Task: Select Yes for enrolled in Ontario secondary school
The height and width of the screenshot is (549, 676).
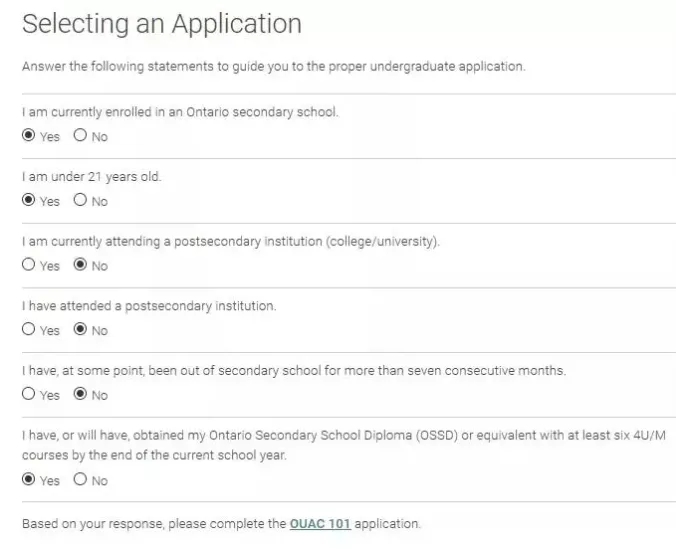Action: (x=28, y=136)
